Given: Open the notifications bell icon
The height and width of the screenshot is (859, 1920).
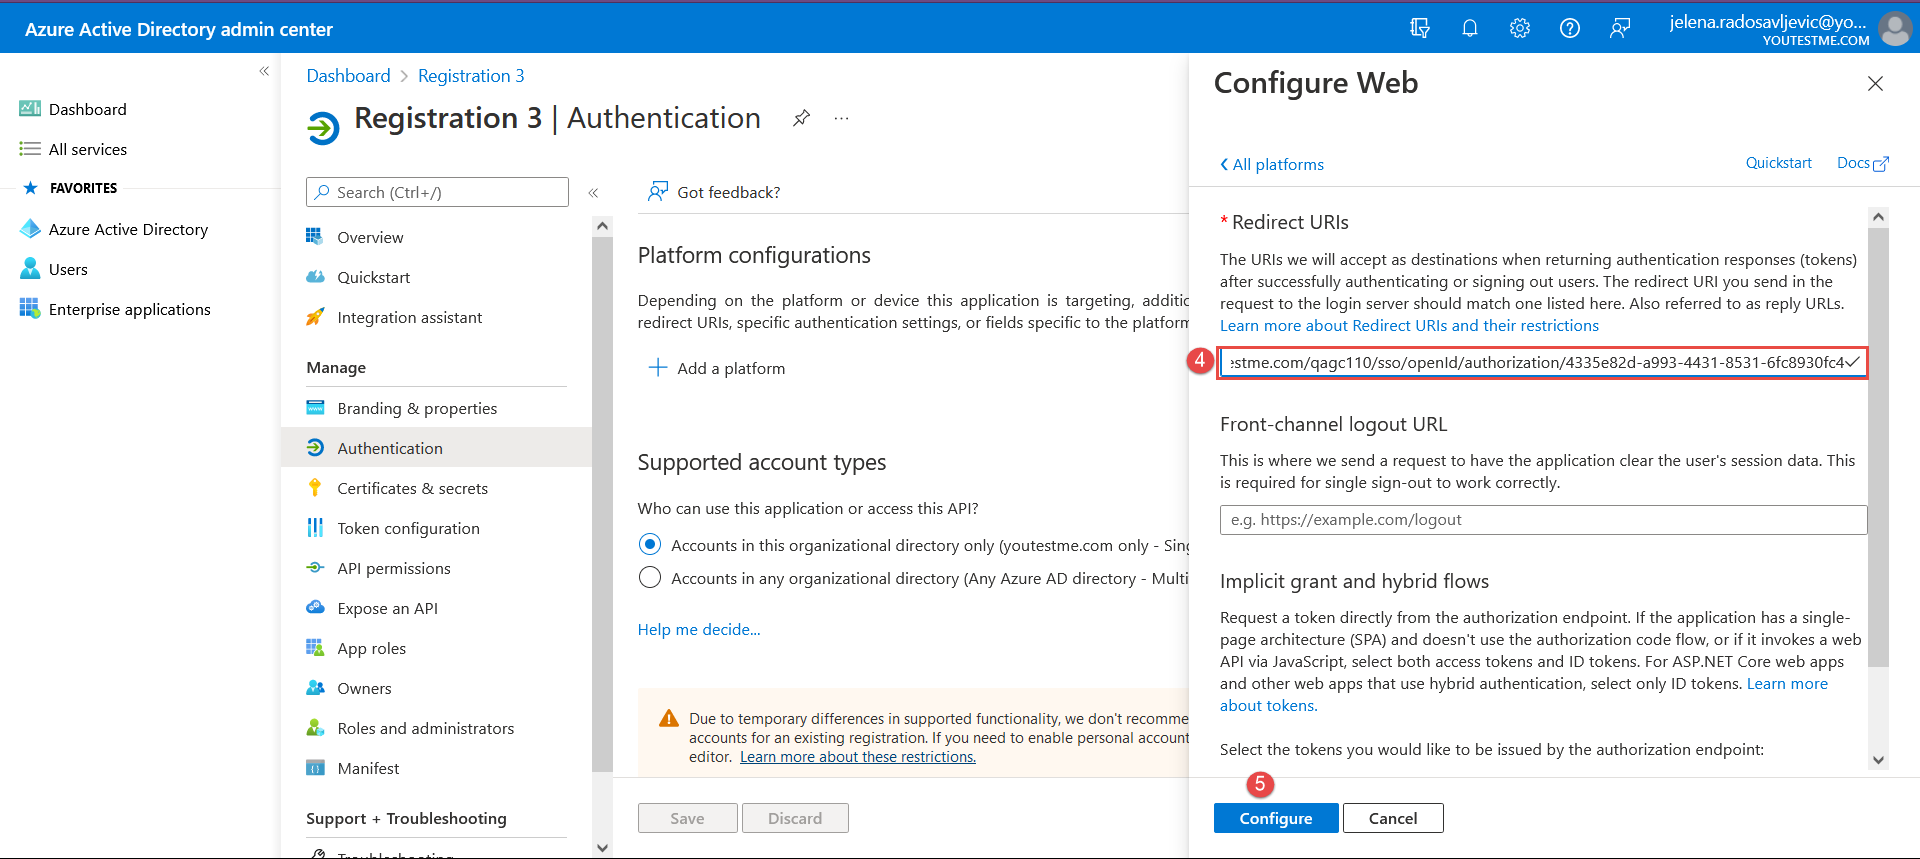Looking at the screenshot, I should pyautogui.click(x=1469, y=28).
